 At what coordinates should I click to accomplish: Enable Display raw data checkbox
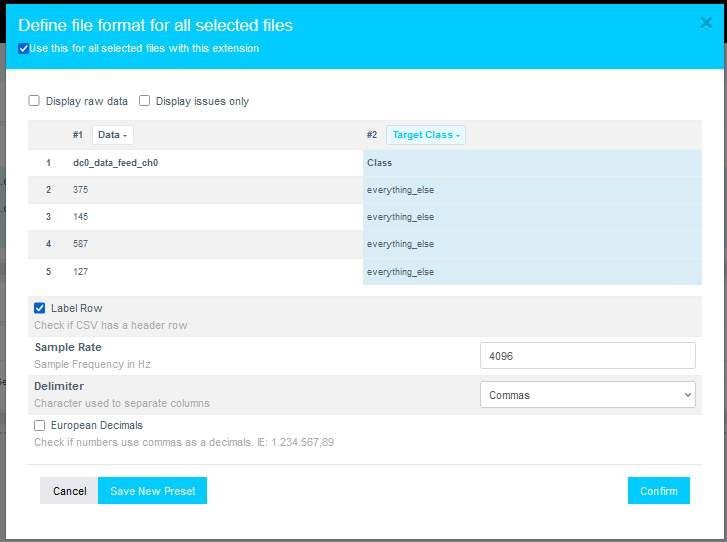point(34,101)
